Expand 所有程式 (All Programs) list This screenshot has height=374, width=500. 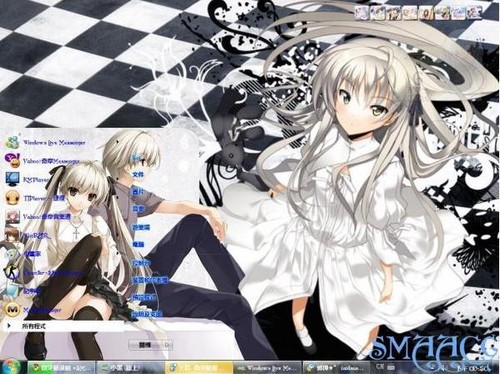pyautogui.click(x=63, y=326)
